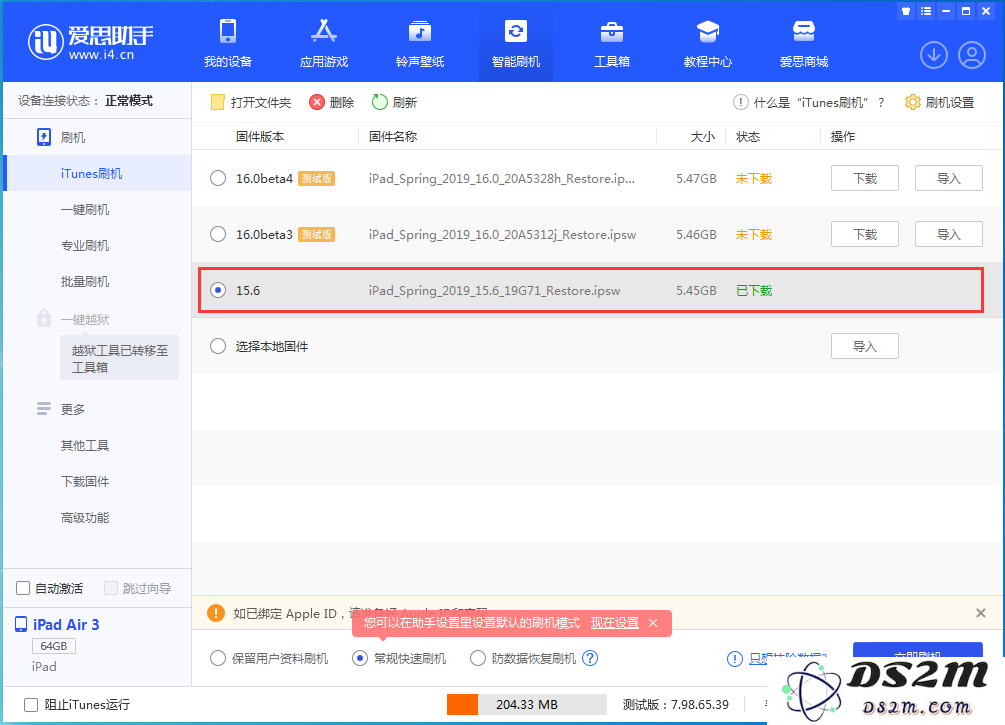Import firmware for 16.0beta3 row with 导入

point(949,235)
